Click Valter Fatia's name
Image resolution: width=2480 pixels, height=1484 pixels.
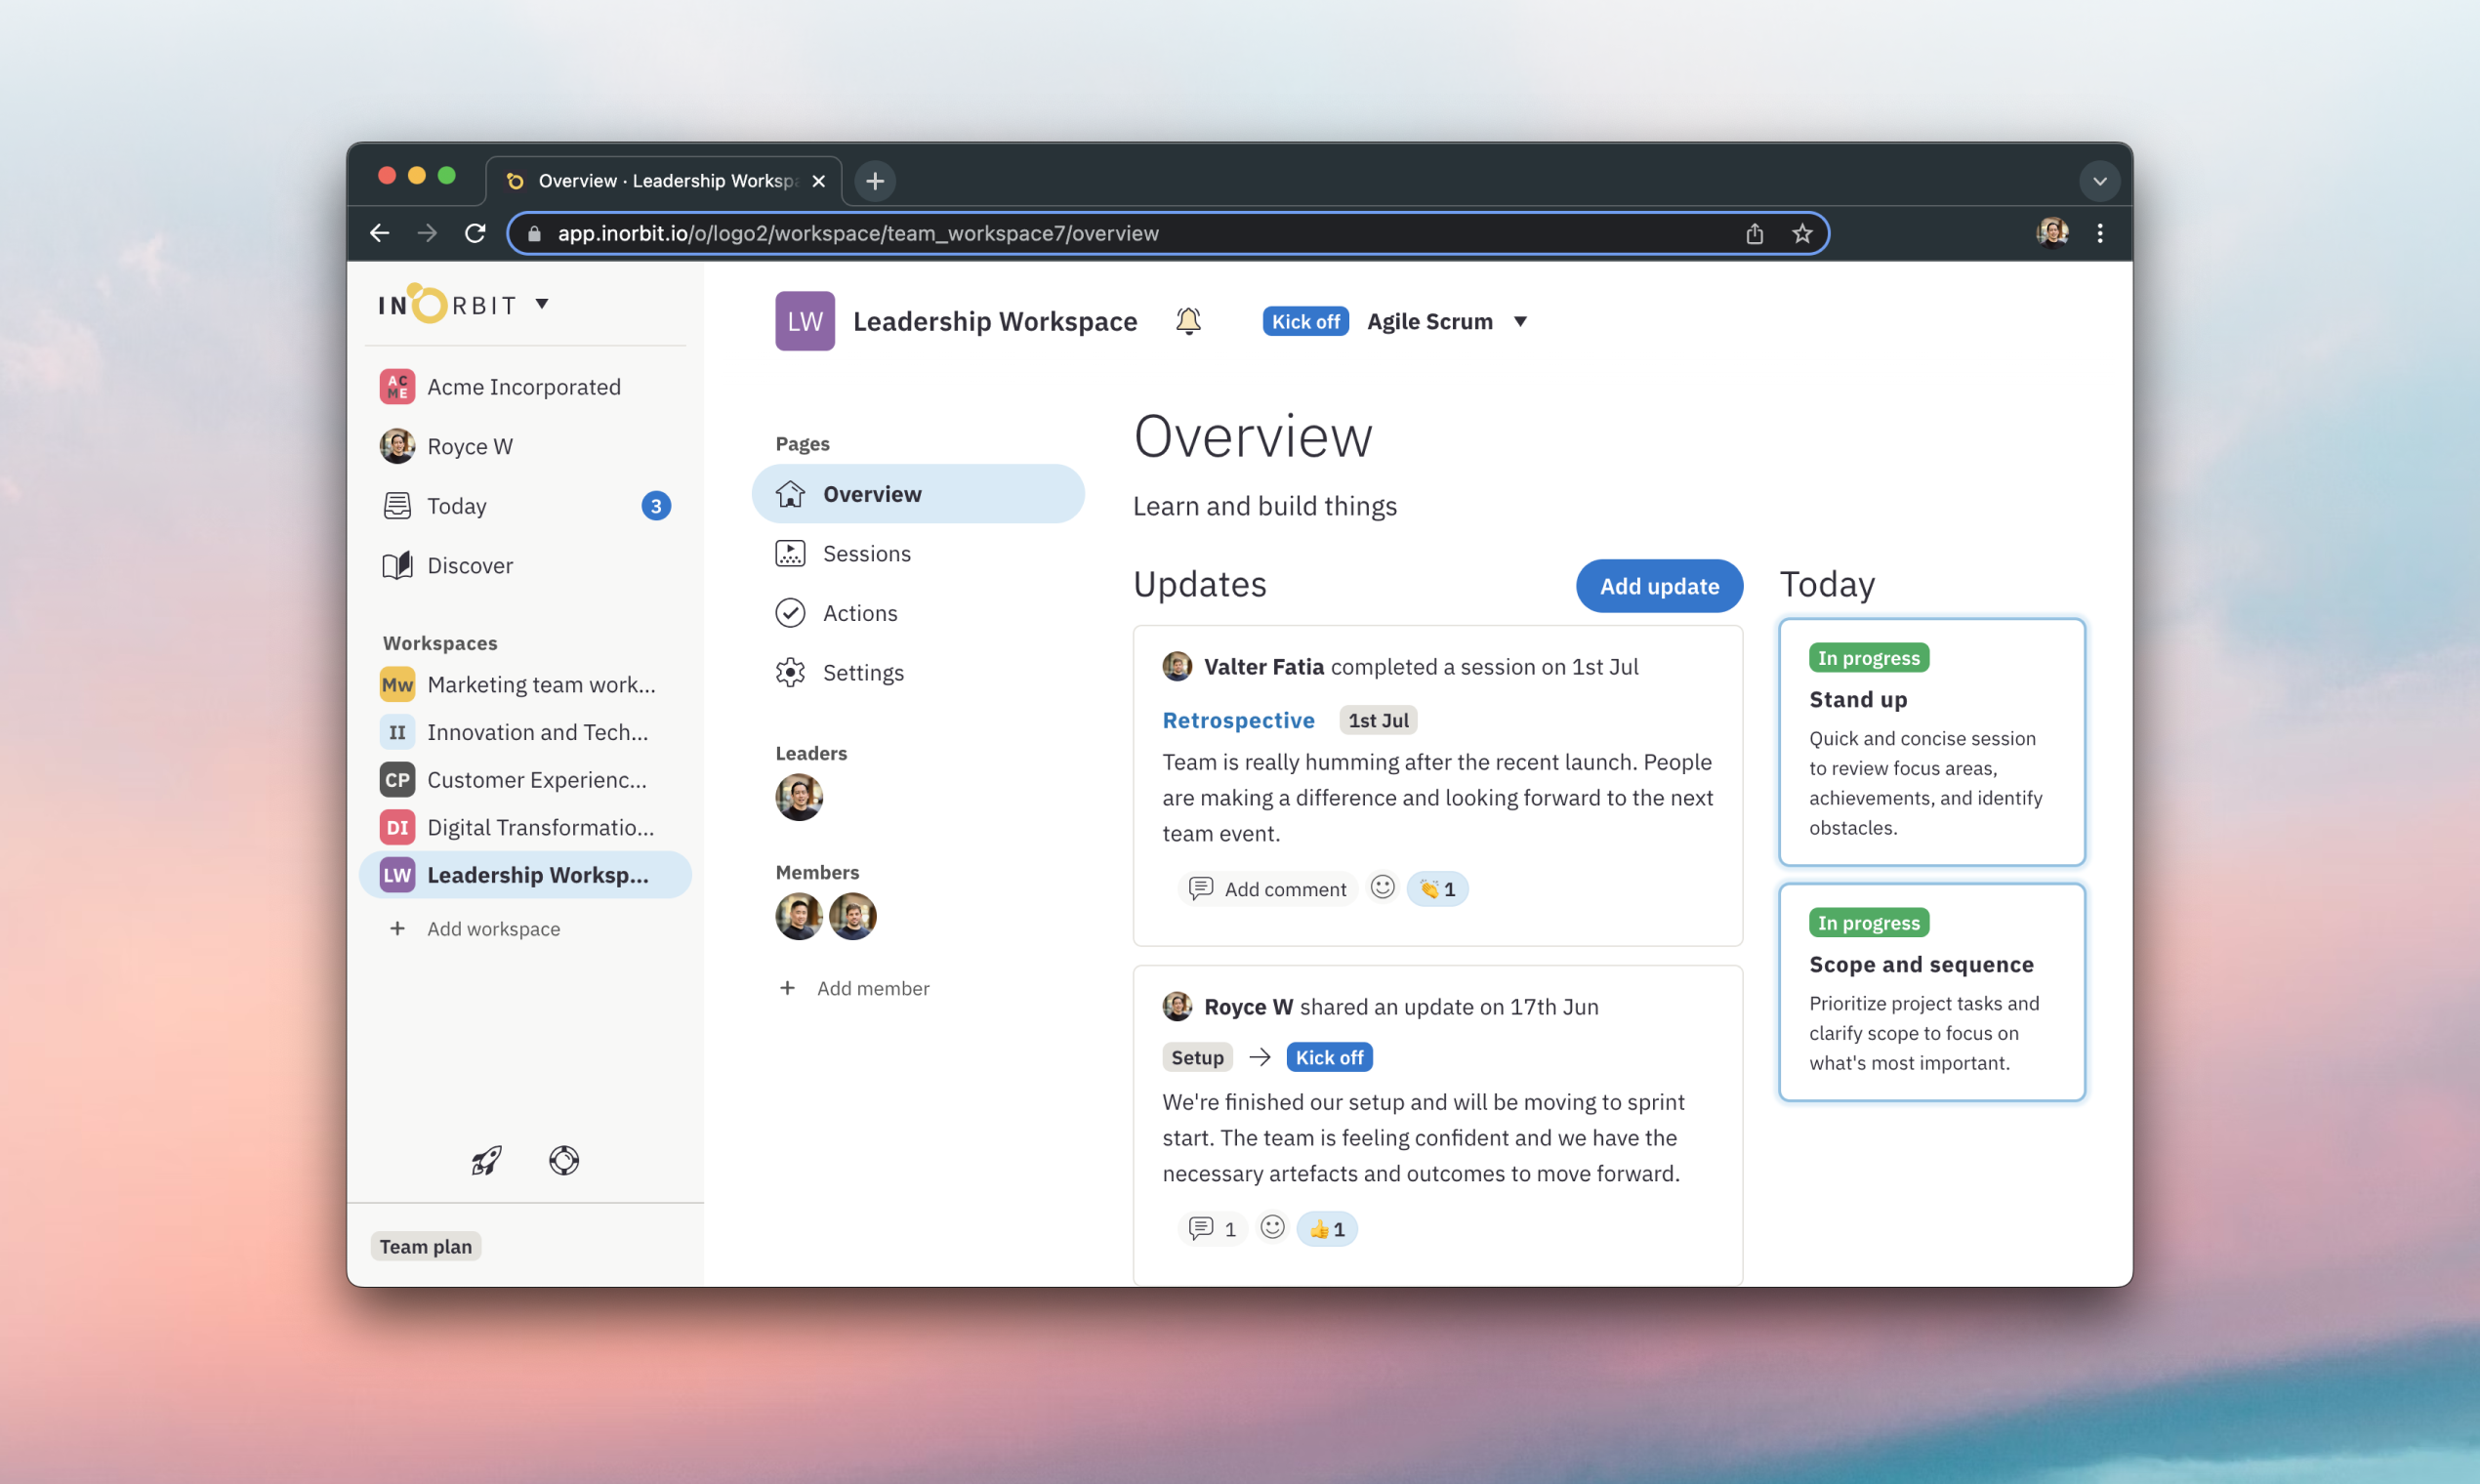tap(1263, 667)
